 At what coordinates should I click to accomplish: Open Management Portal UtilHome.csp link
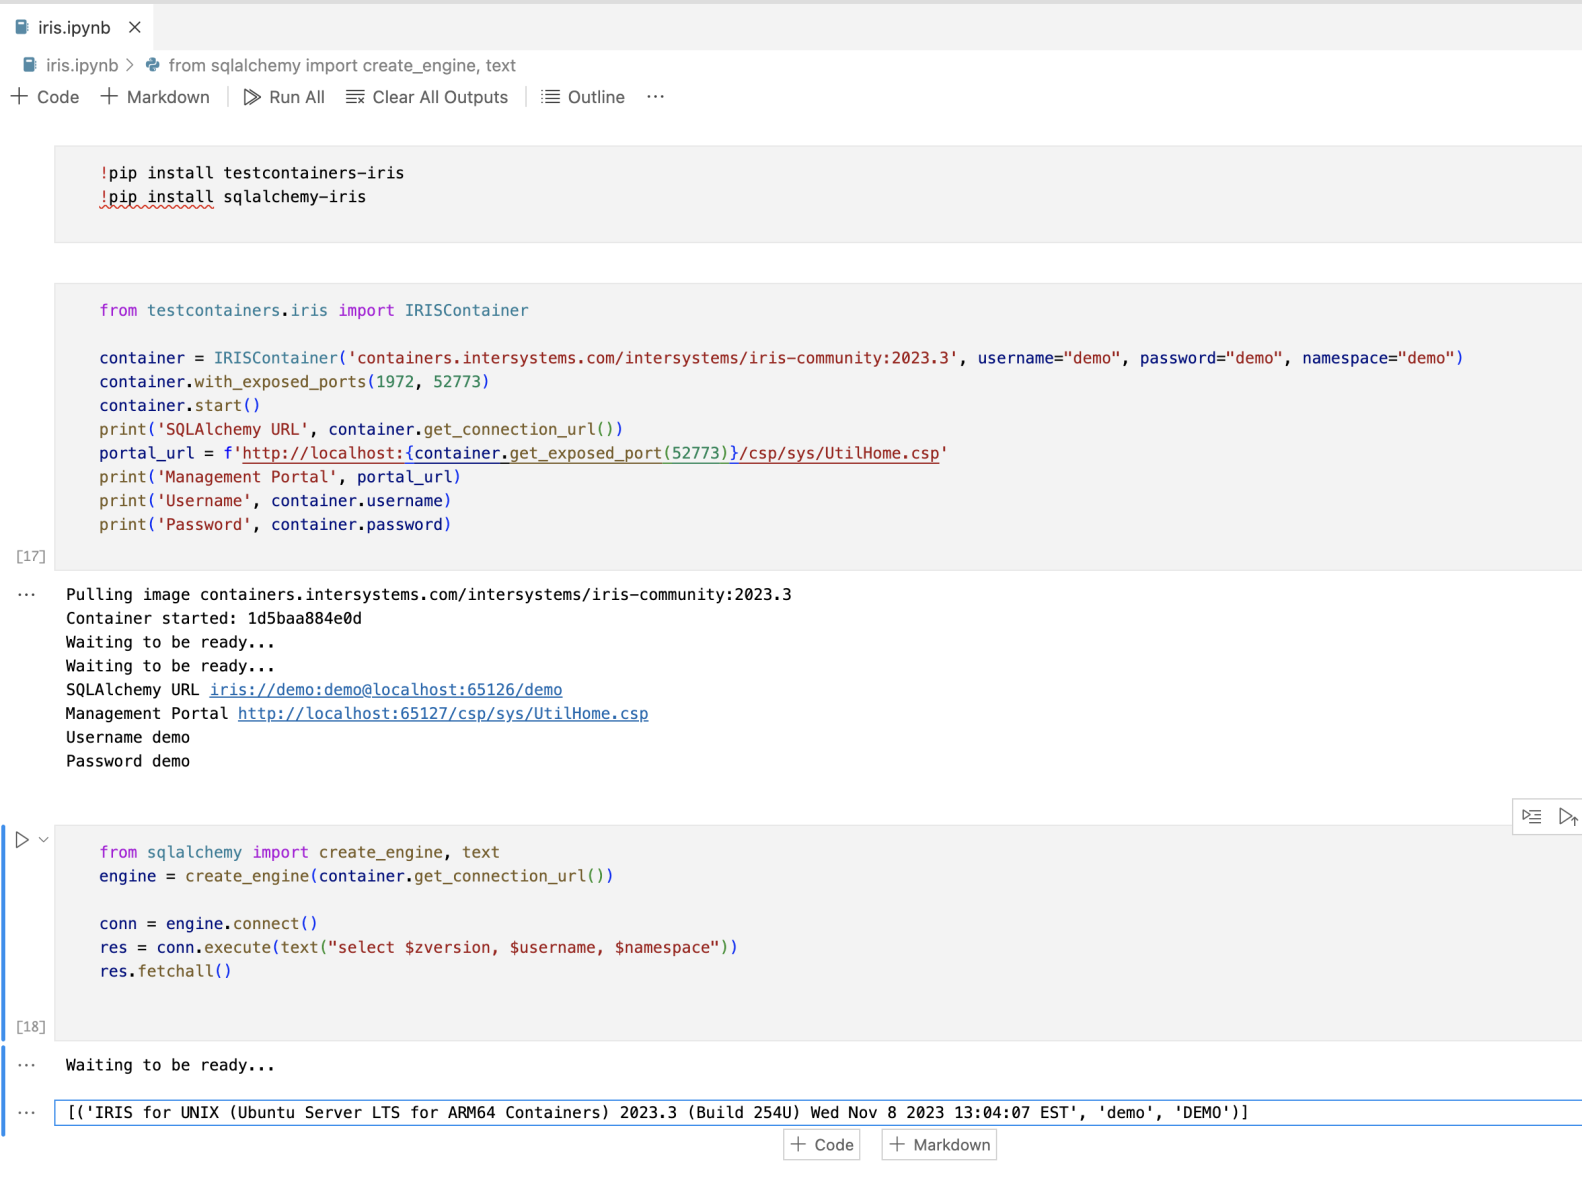(x=442, y=714)
